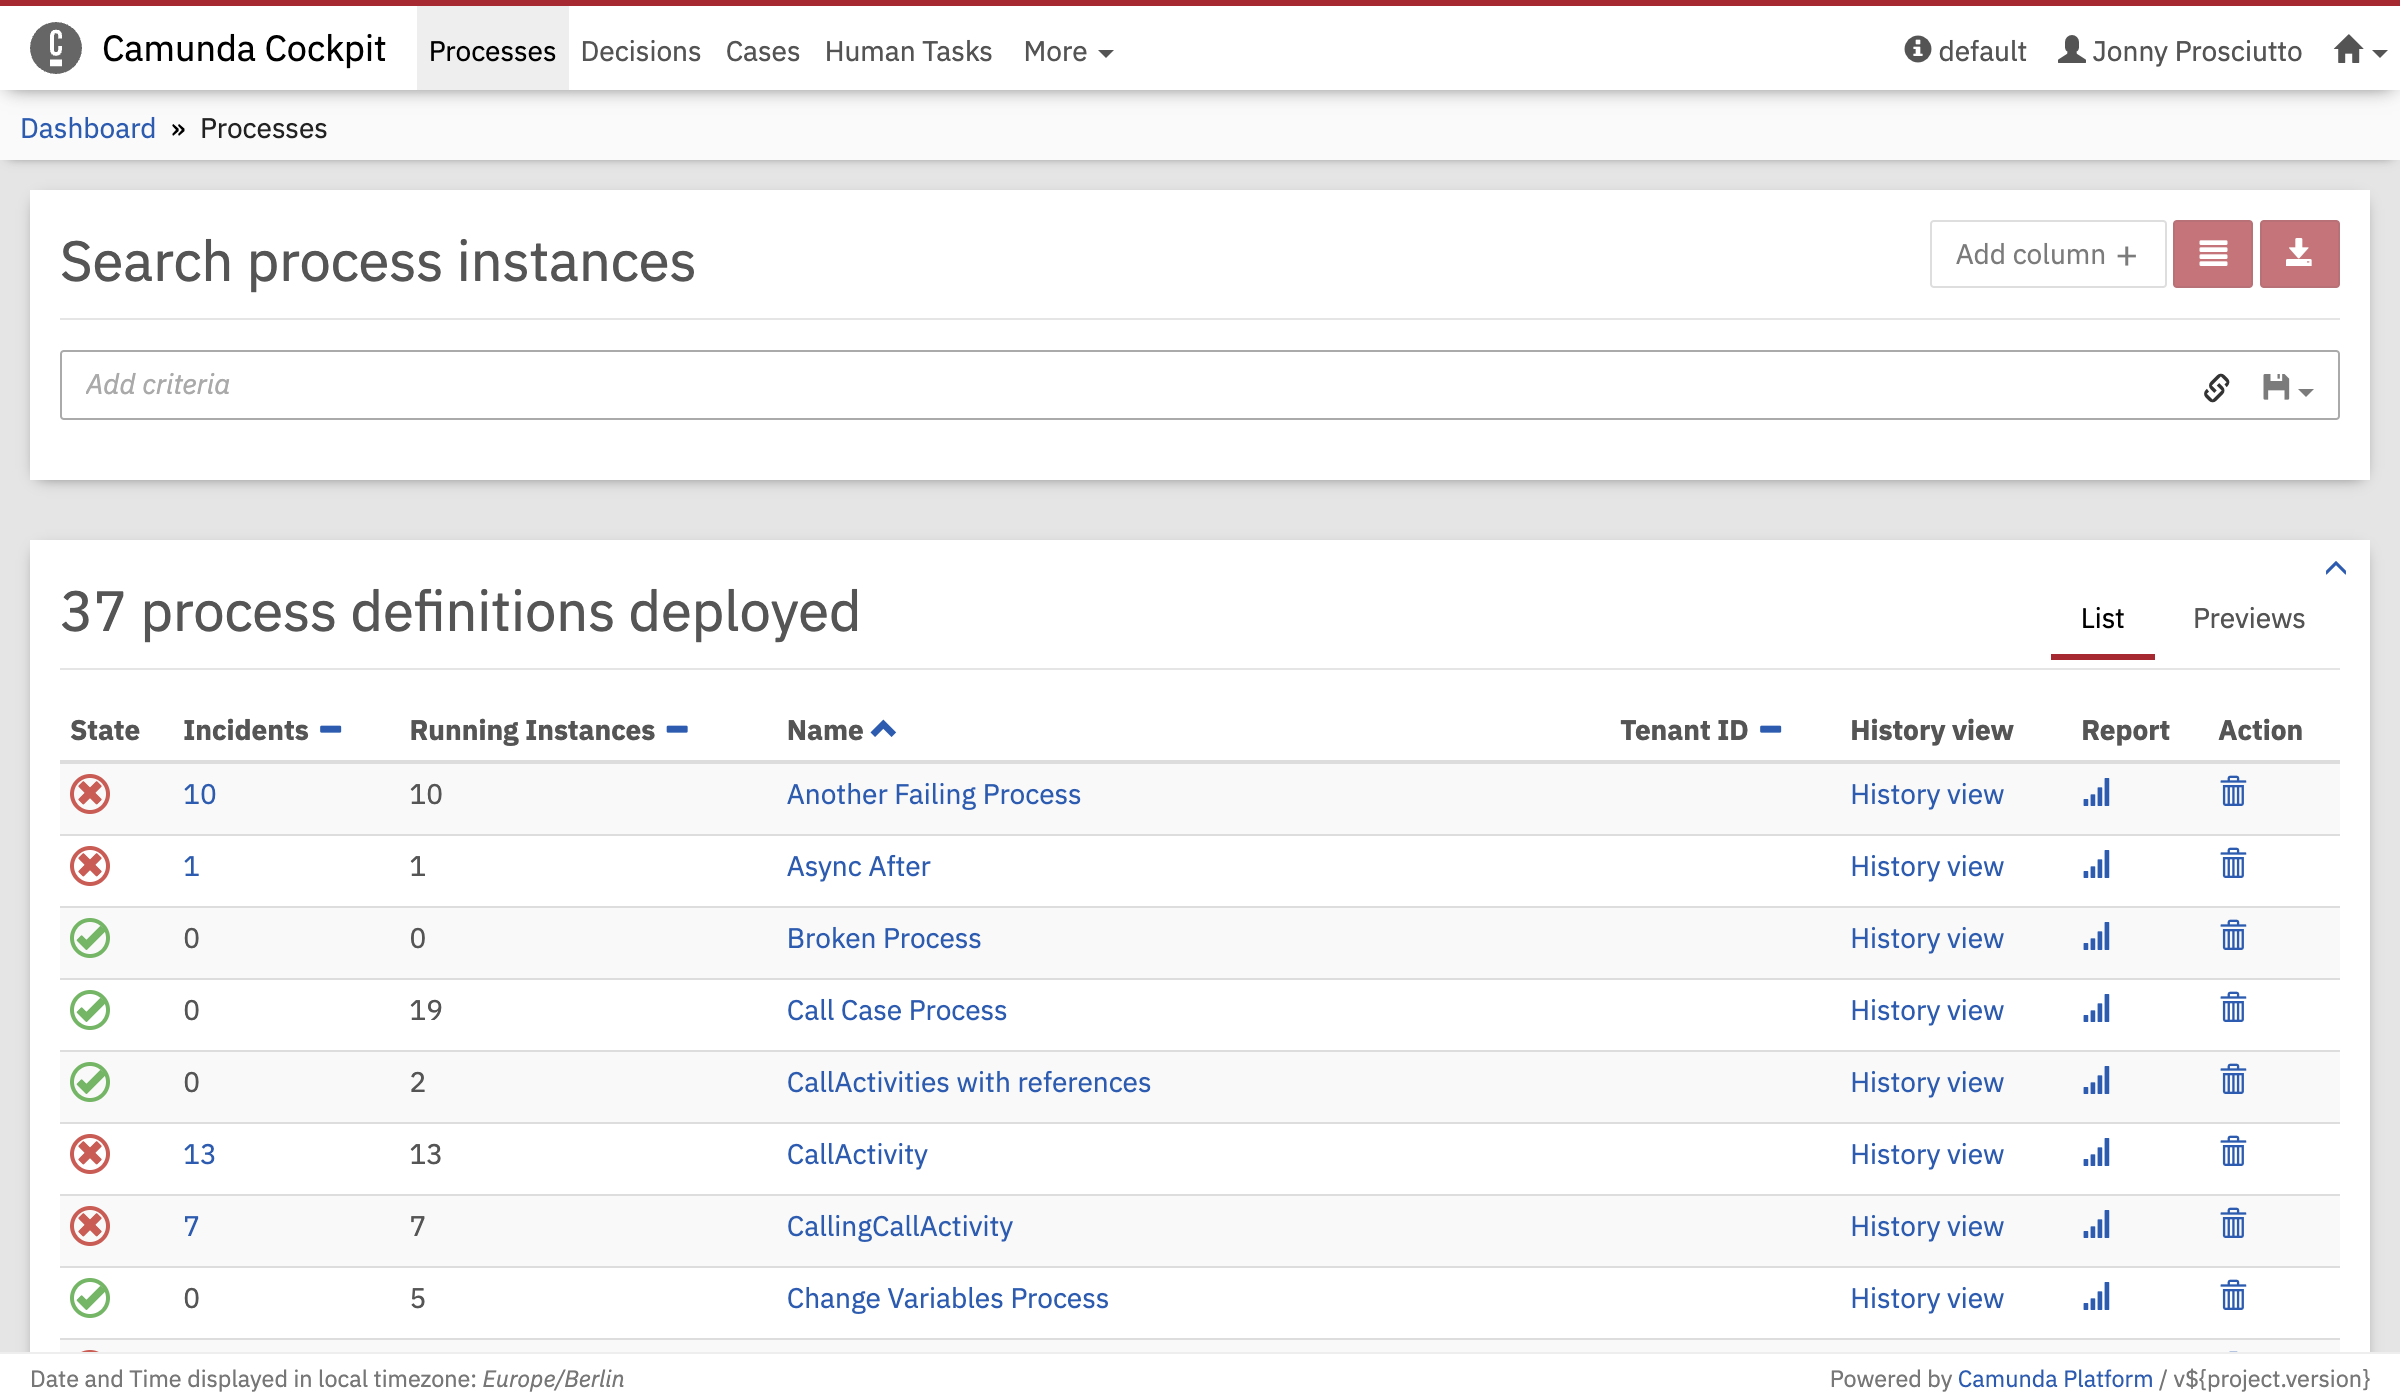Click the default engine info icon

[1917, 49]
